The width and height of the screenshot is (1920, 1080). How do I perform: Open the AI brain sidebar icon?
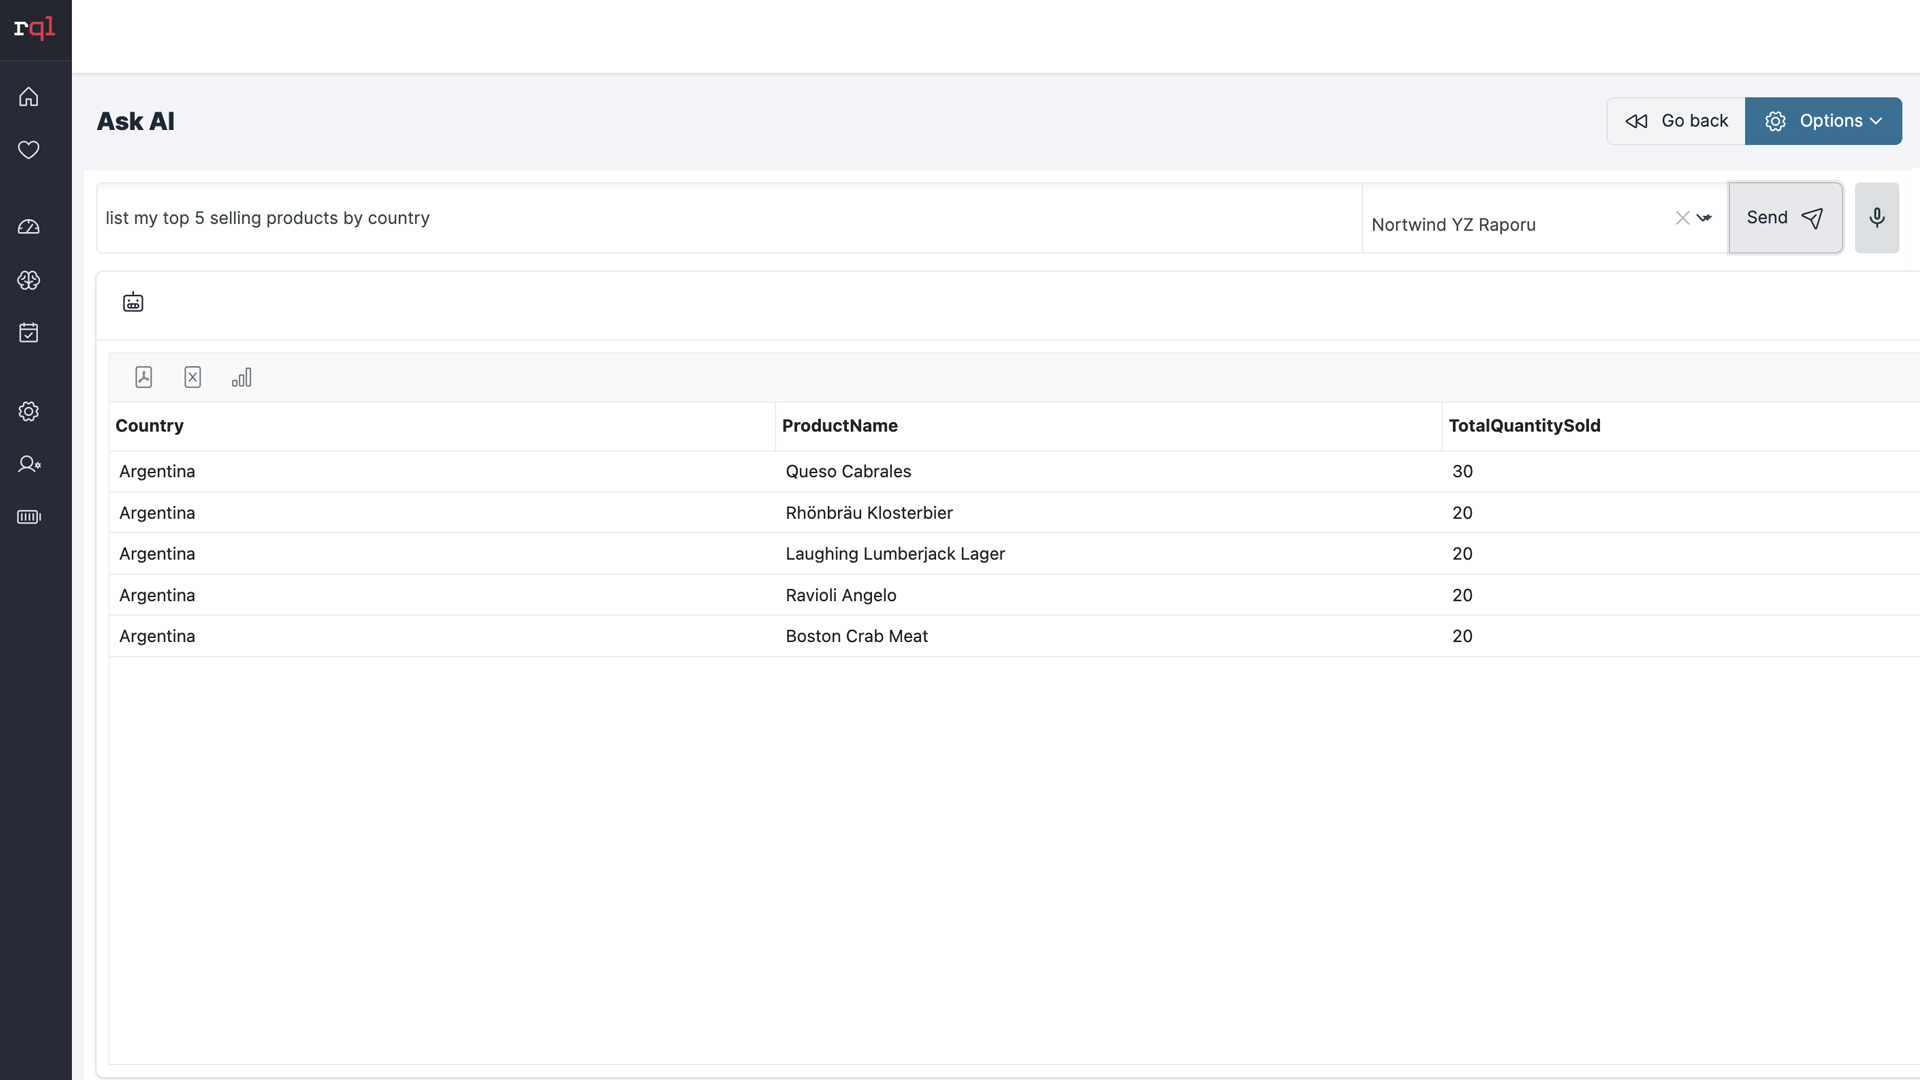(29, 280)
